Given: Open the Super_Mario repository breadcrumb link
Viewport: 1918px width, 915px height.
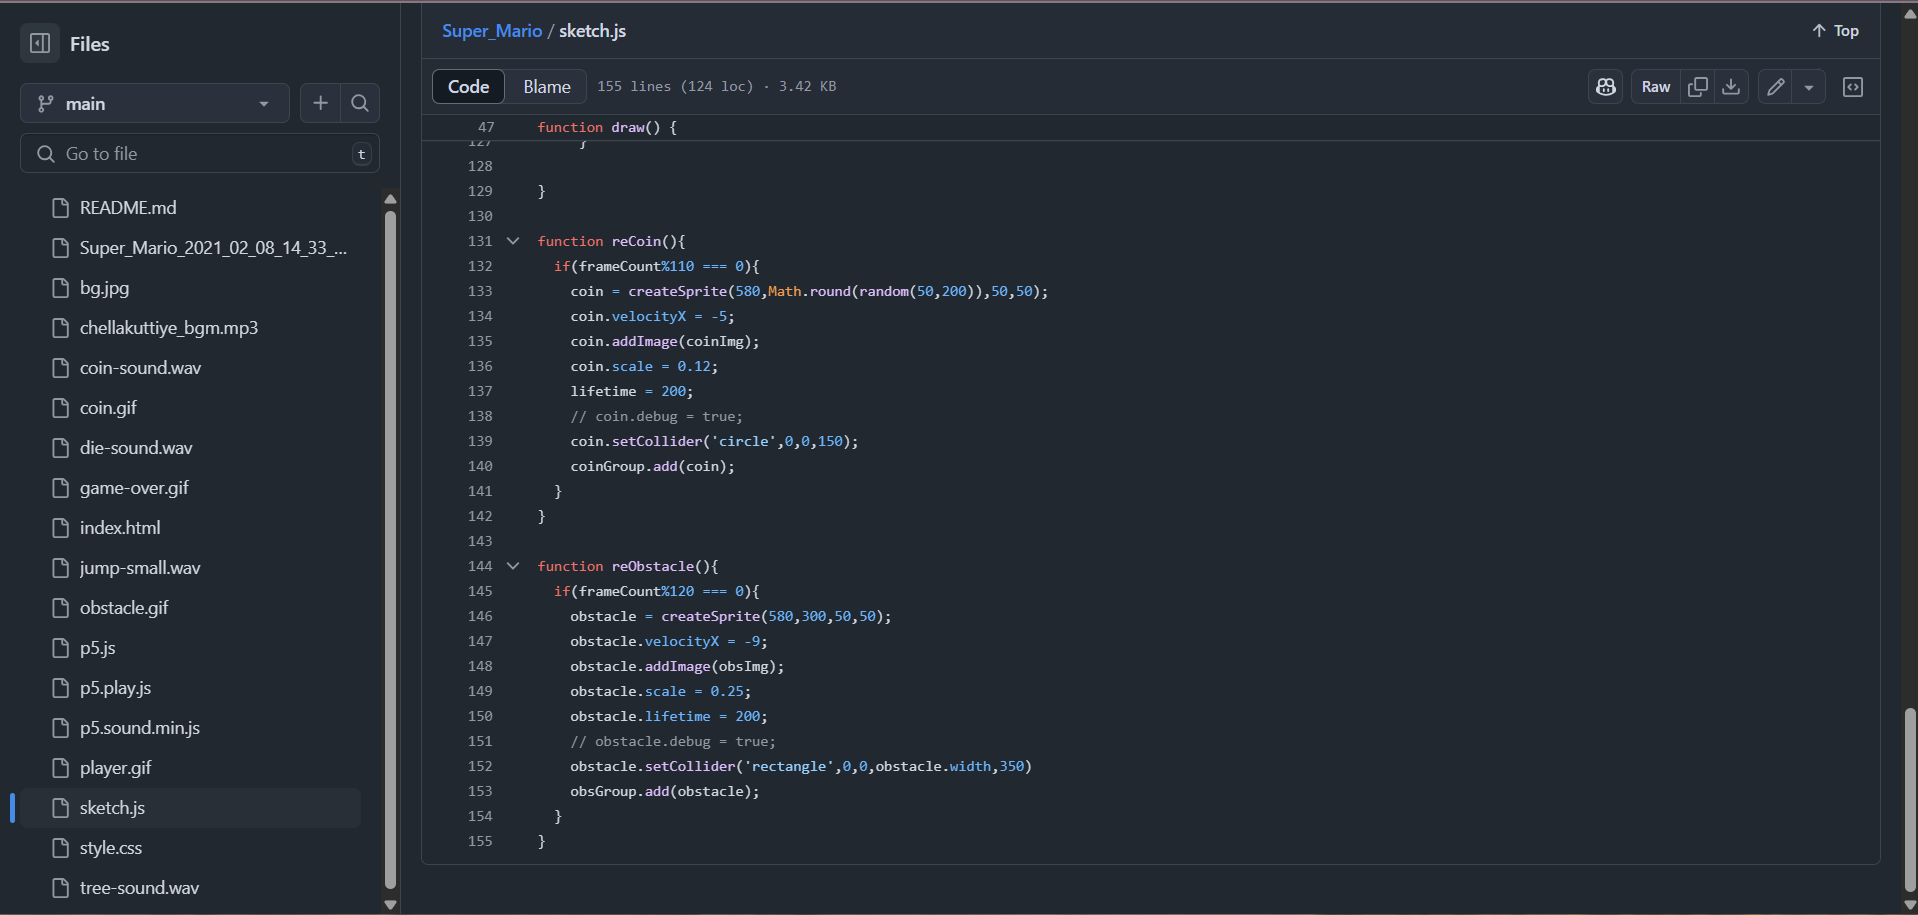Looking at the screenshot, I should pyautogui.click(x=492, y=31).
